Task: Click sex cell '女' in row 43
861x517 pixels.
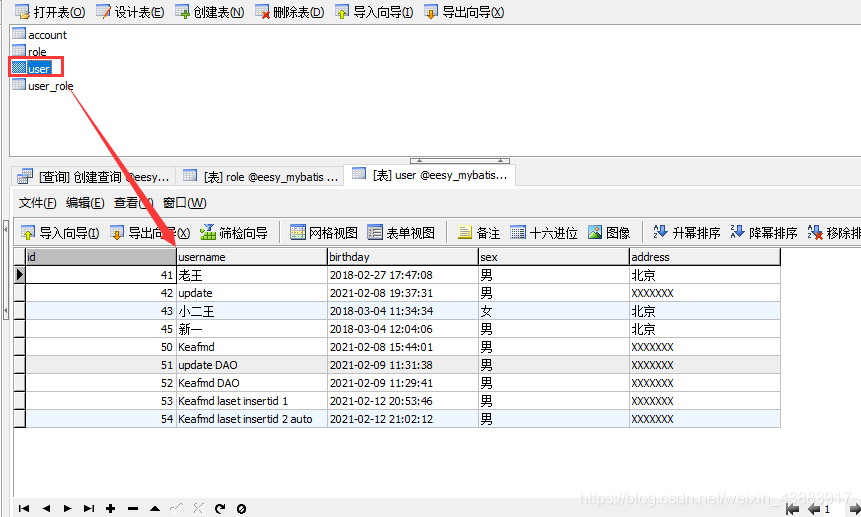Action: pyautogui.click(x=554, y=311)
